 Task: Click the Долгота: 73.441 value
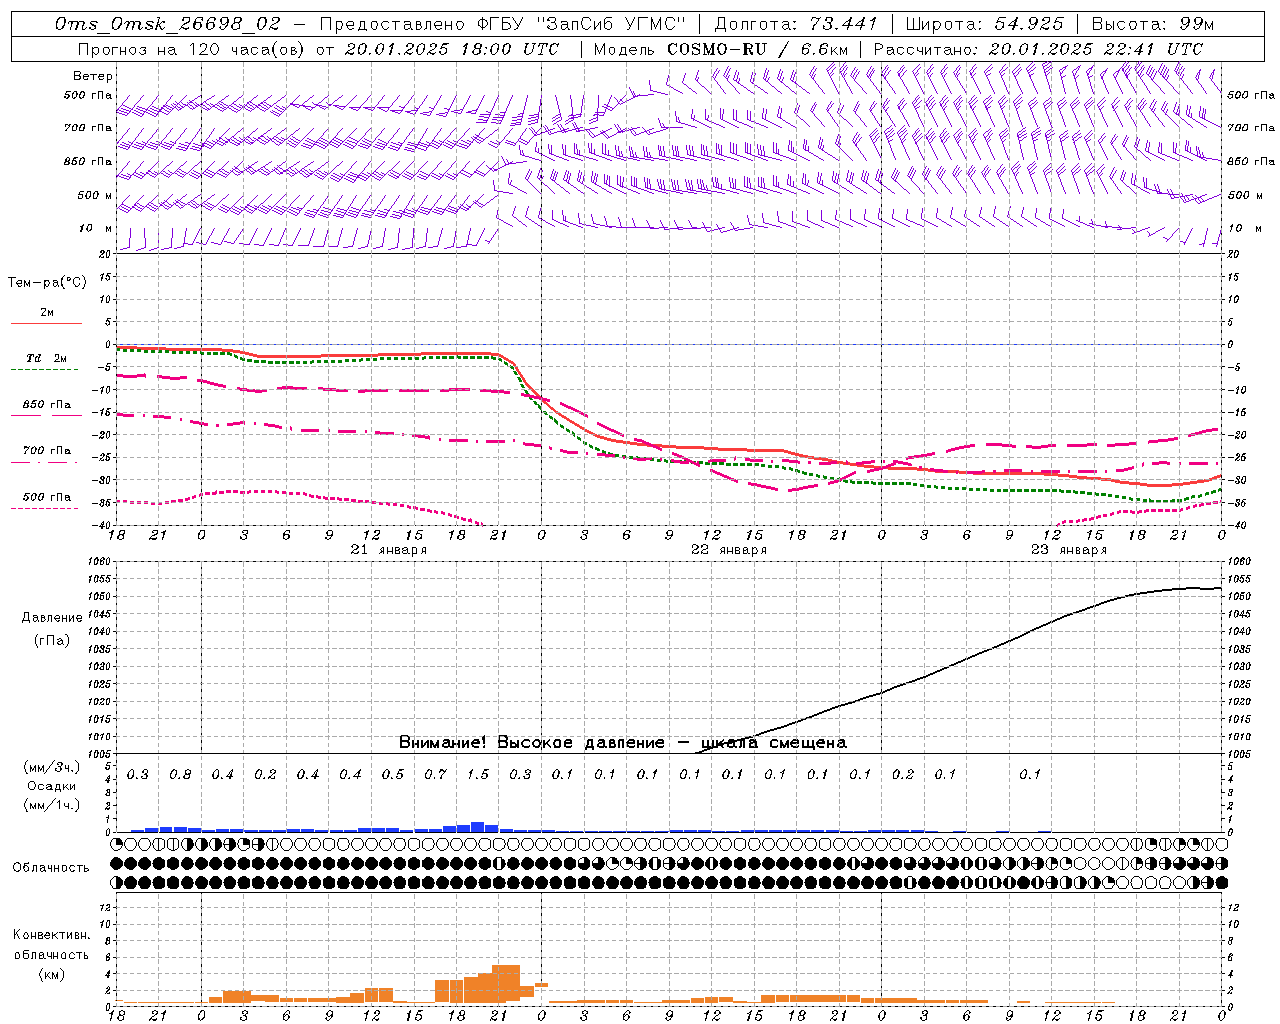click(x=795, y=24)
